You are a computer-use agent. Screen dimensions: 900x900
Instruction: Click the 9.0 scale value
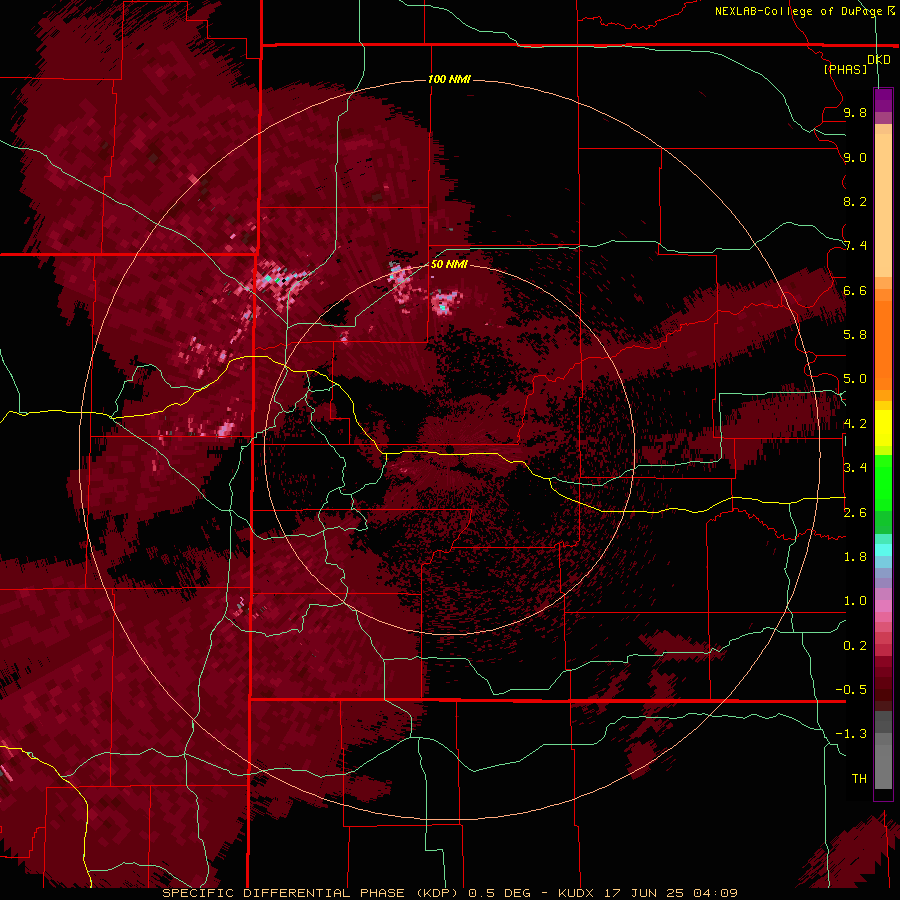click(x=855, y=157)
